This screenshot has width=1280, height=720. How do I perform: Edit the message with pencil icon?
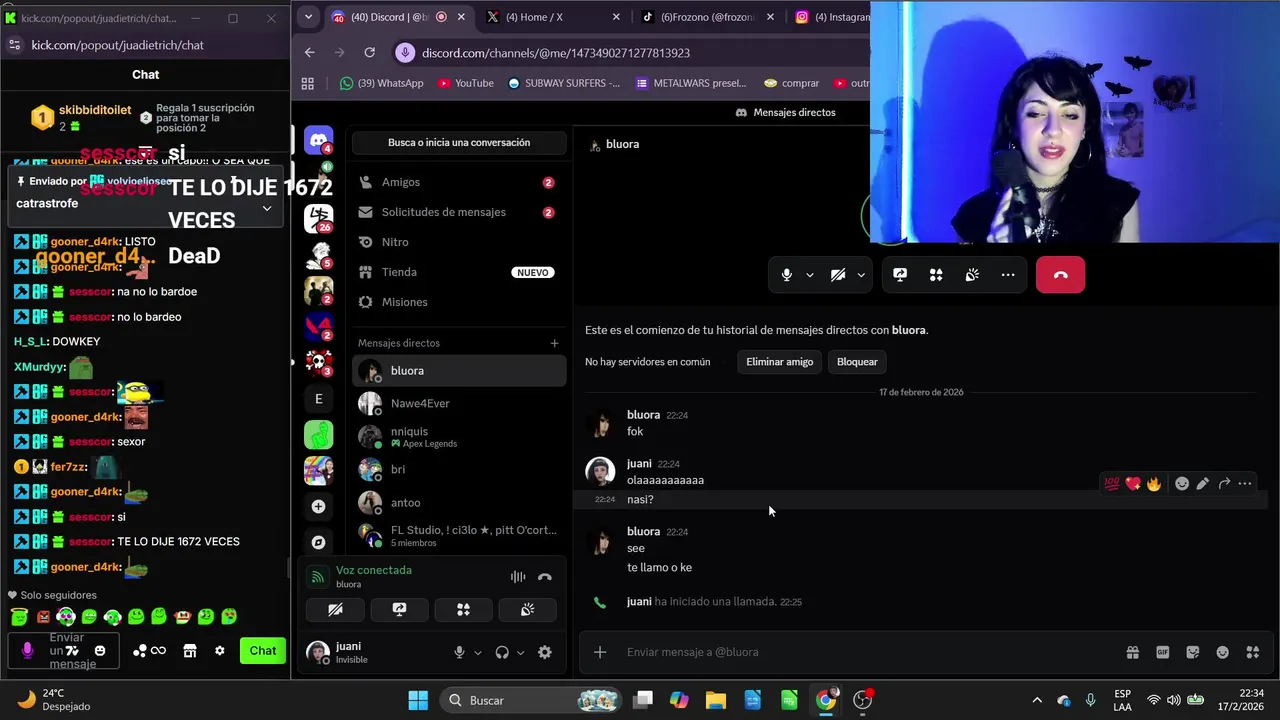coord(1203,484)
